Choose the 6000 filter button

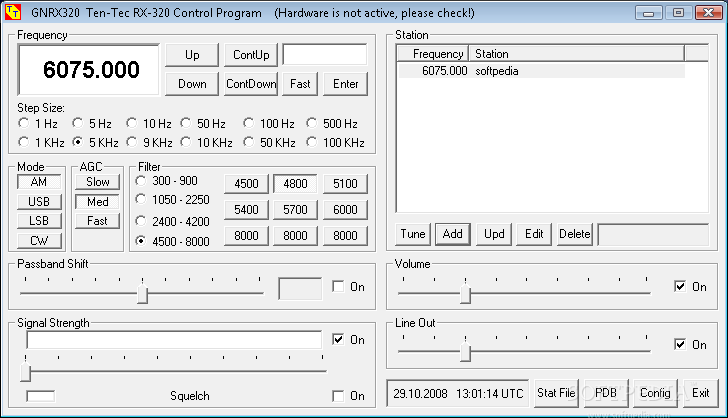(345, 210)
